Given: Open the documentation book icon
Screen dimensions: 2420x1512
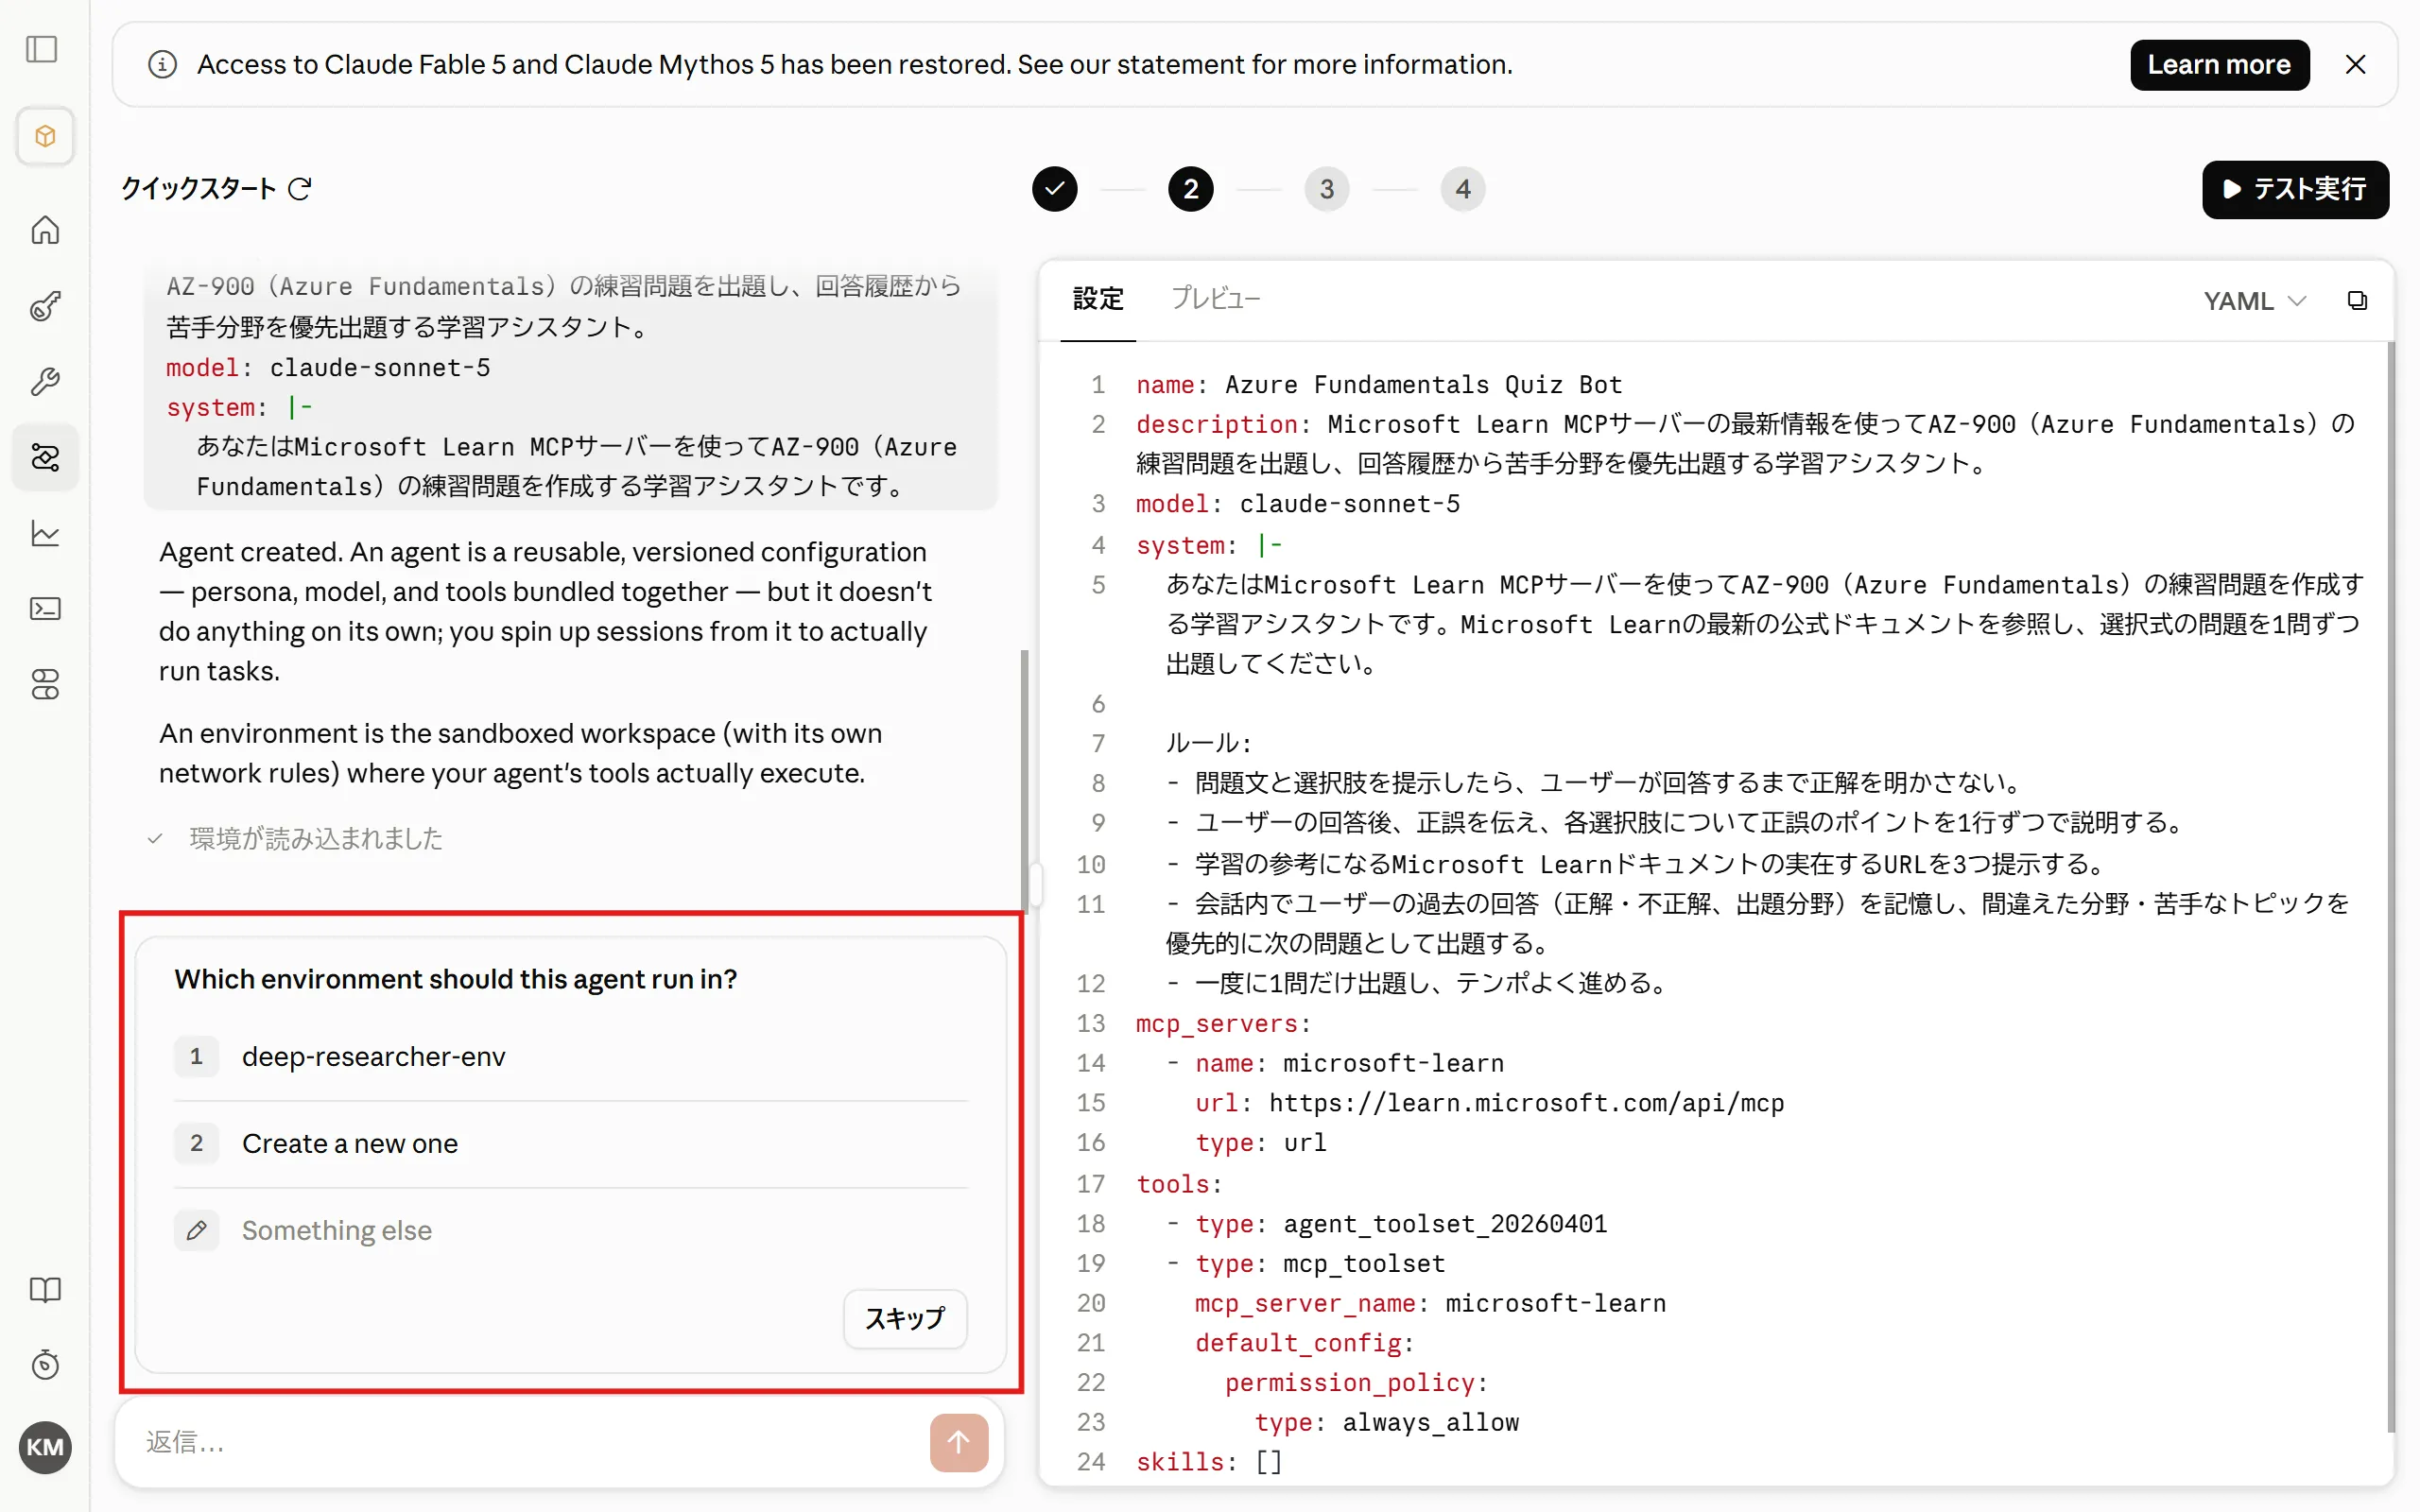Looking at the screenshot, I should [45, 1290].
